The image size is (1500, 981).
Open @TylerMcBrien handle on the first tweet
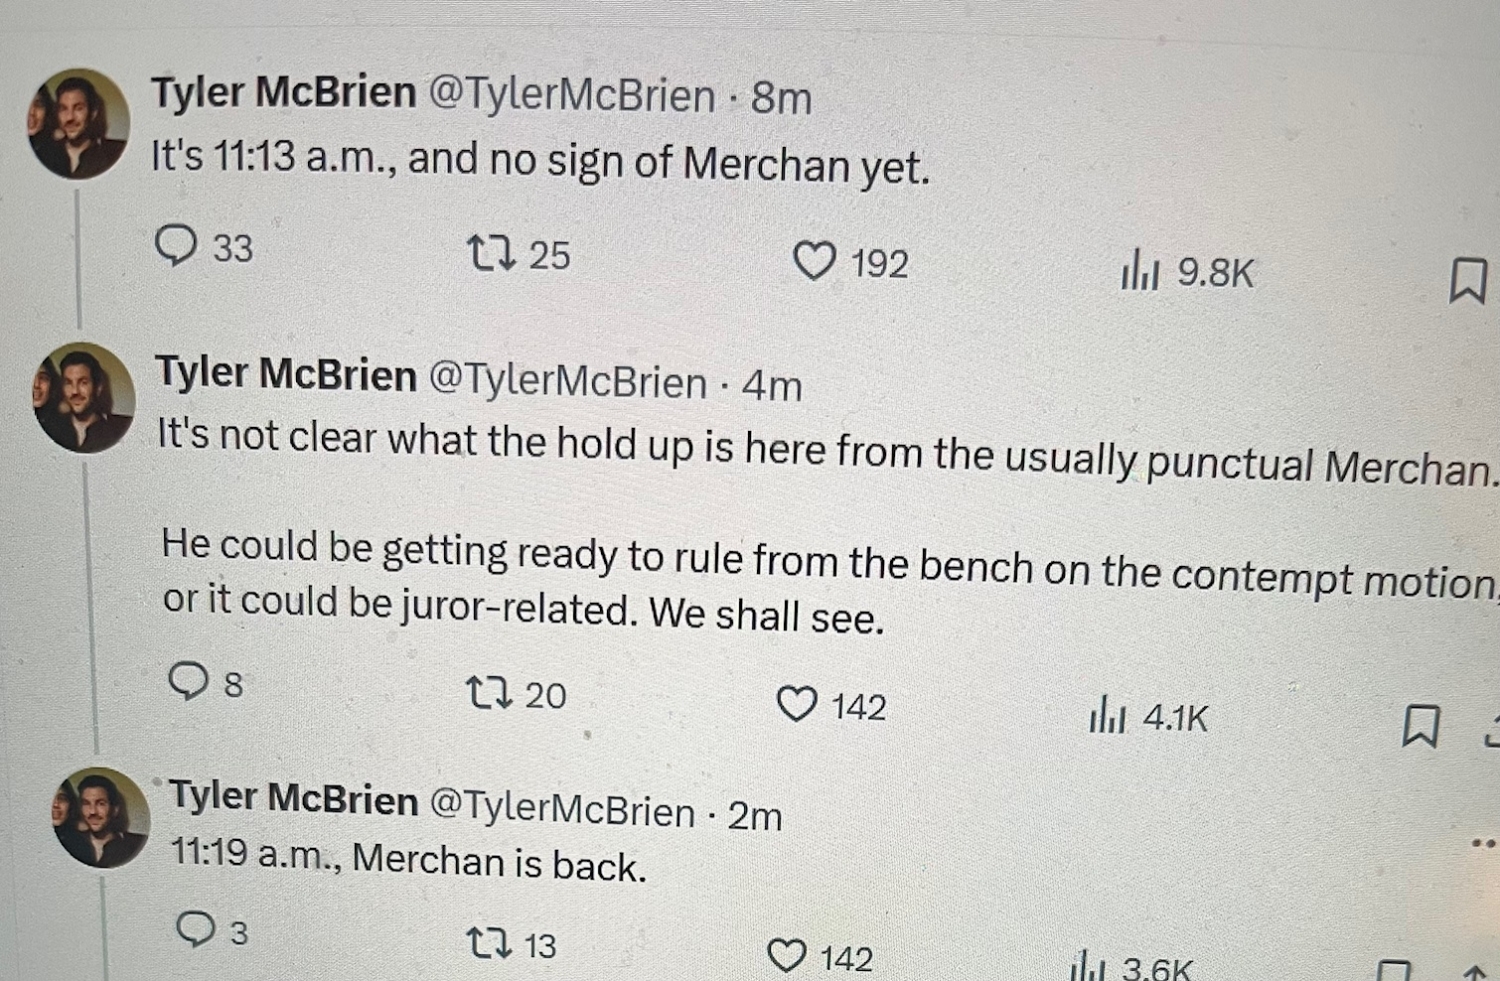pyautogui.click(x=572, y=96)
